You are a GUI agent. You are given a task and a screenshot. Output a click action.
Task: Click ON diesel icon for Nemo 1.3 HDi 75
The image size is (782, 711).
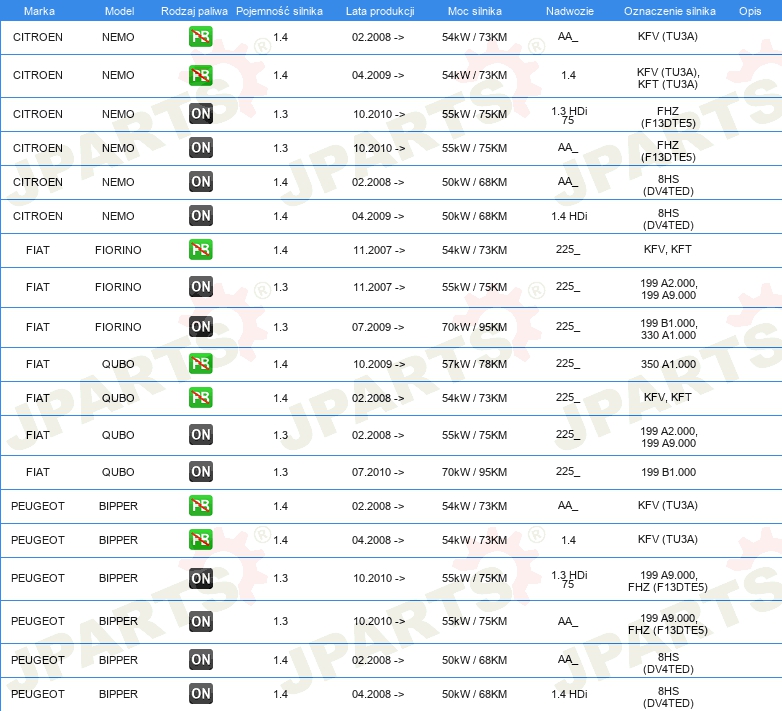pyautogui.click(x=200, y=114)
